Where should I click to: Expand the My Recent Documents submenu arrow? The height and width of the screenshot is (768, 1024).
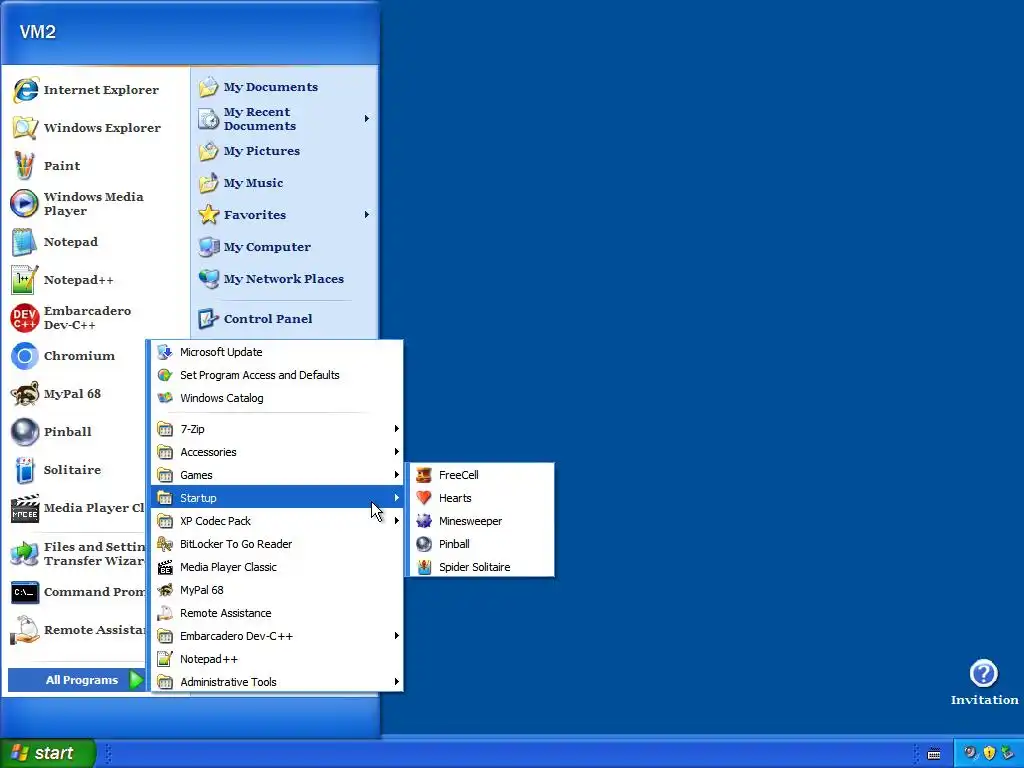[x=366, y=119]
